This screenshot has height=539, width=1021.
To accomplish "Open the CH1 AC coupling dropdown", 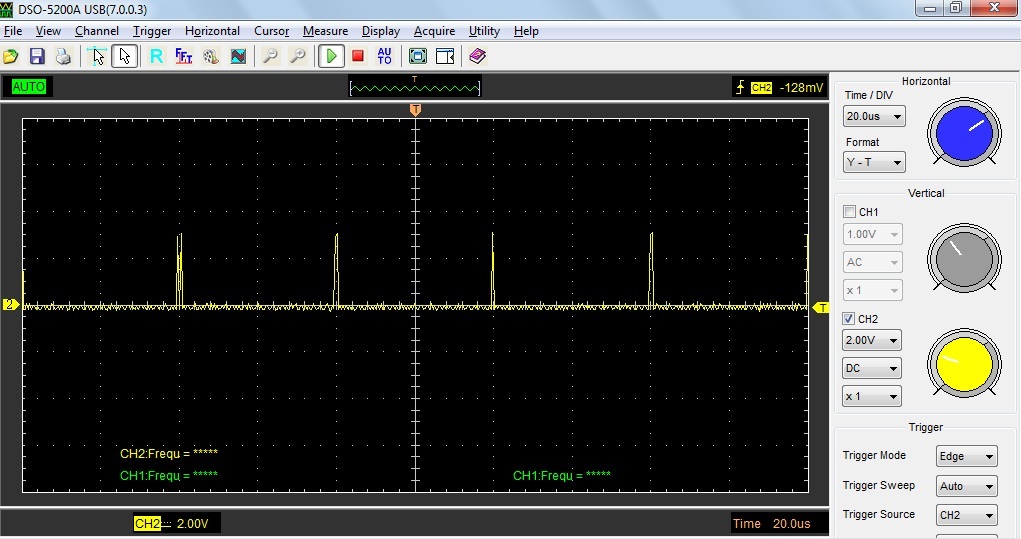I will 873,262.
